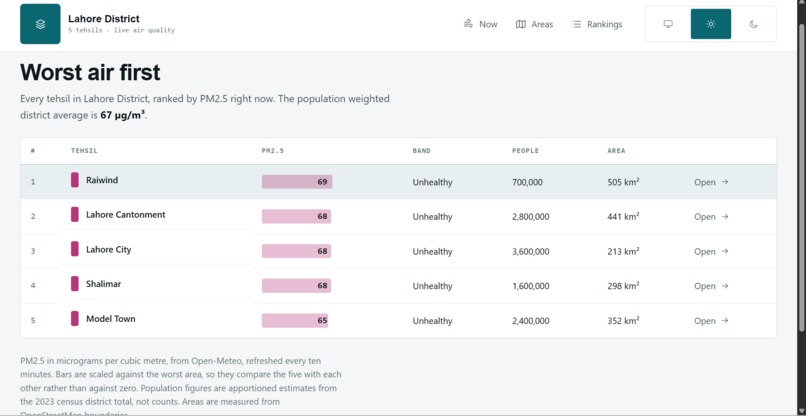
Task: Select the system theme monitor icon
Action: point(668,24)
